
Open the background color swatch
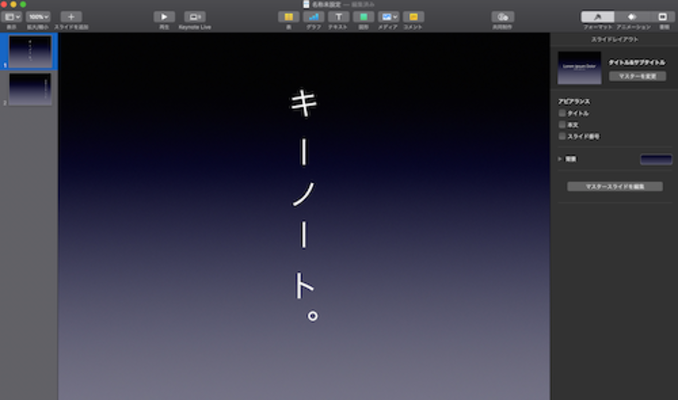point(656,160)
